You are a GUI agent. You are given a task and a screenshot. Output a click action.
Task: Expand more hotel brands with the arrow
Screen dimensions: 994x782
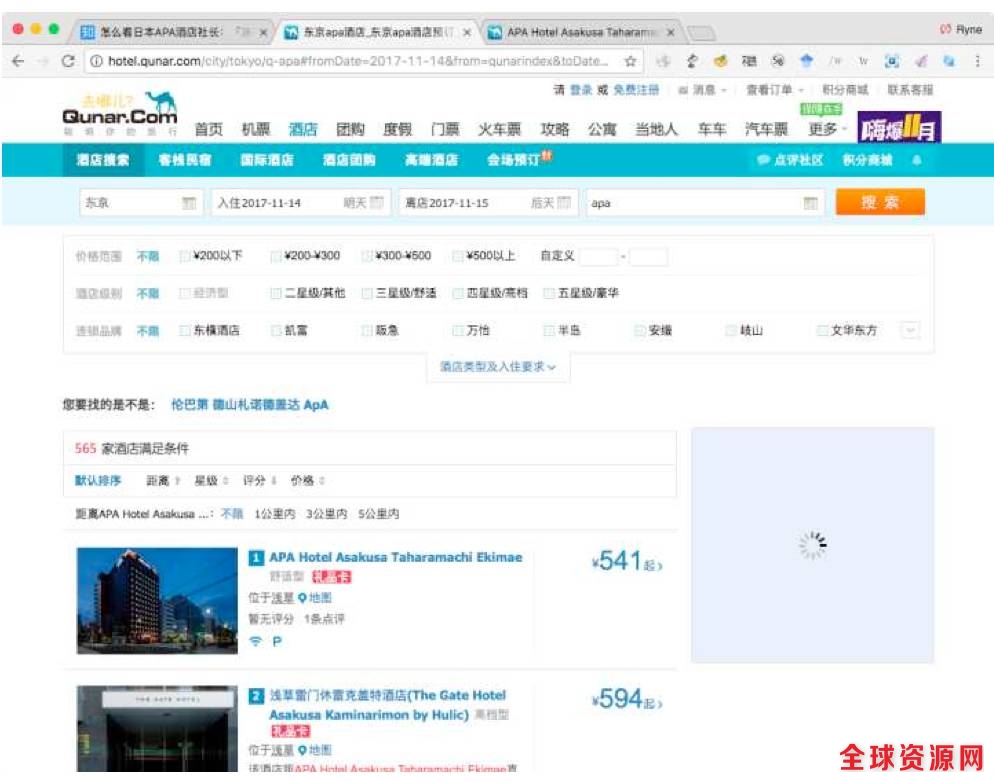pyautogui.click(x=910, y=330)
